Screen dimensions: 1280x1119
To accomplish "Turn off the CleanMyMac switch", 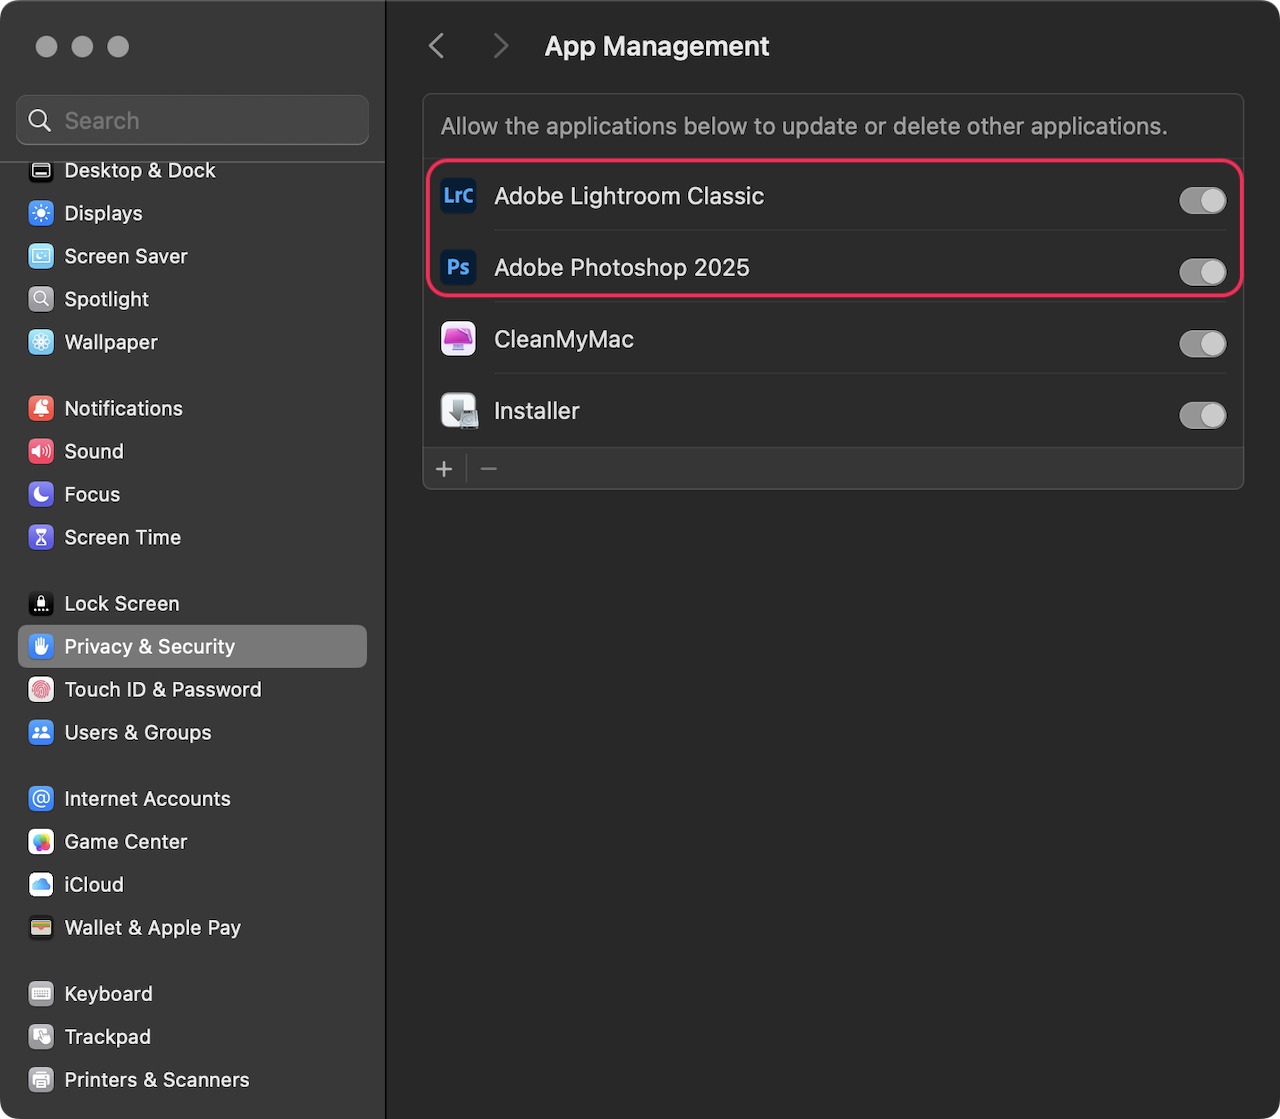I will [x=1203, y=343].
